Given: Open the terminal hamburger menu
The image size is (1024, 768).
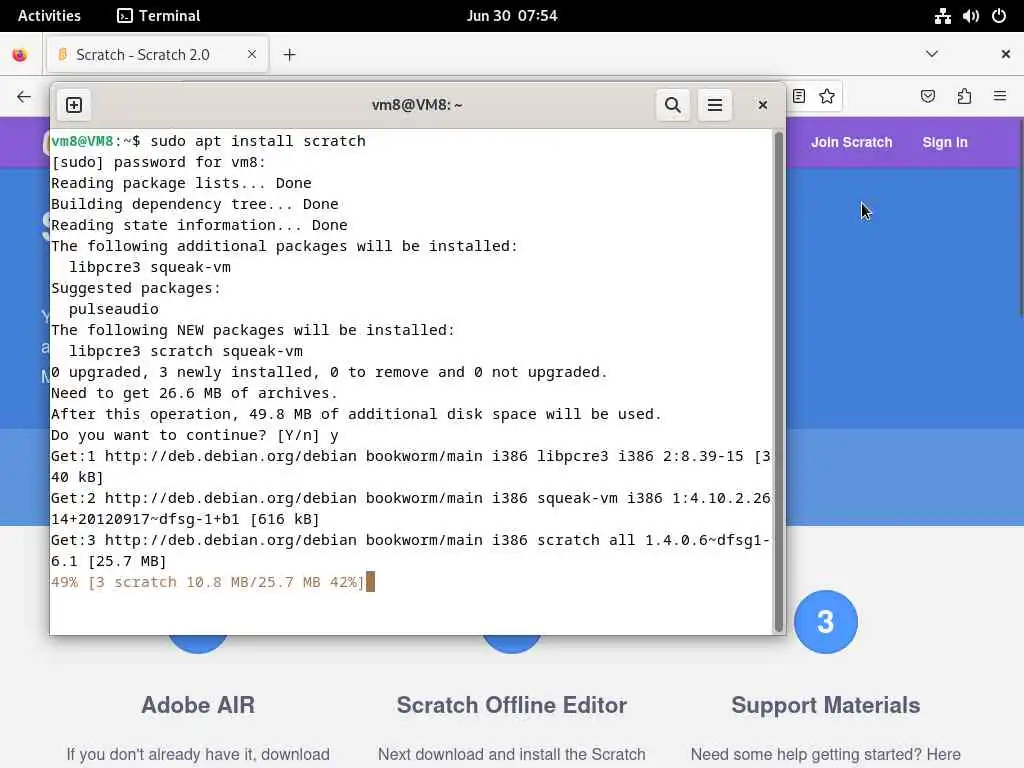Looking at the screenshot, I should click(x=714, y=105).
